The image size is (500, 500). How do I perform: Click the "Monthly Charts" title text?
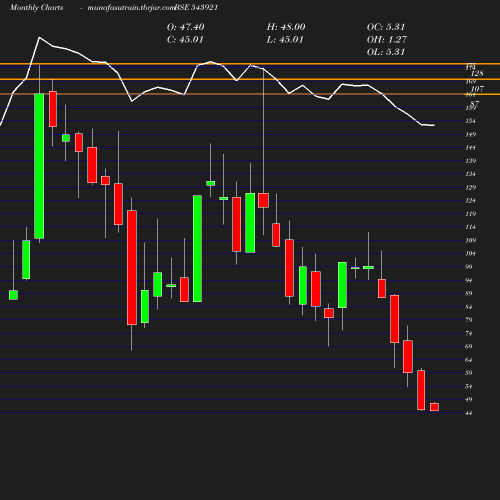[36, 8]
